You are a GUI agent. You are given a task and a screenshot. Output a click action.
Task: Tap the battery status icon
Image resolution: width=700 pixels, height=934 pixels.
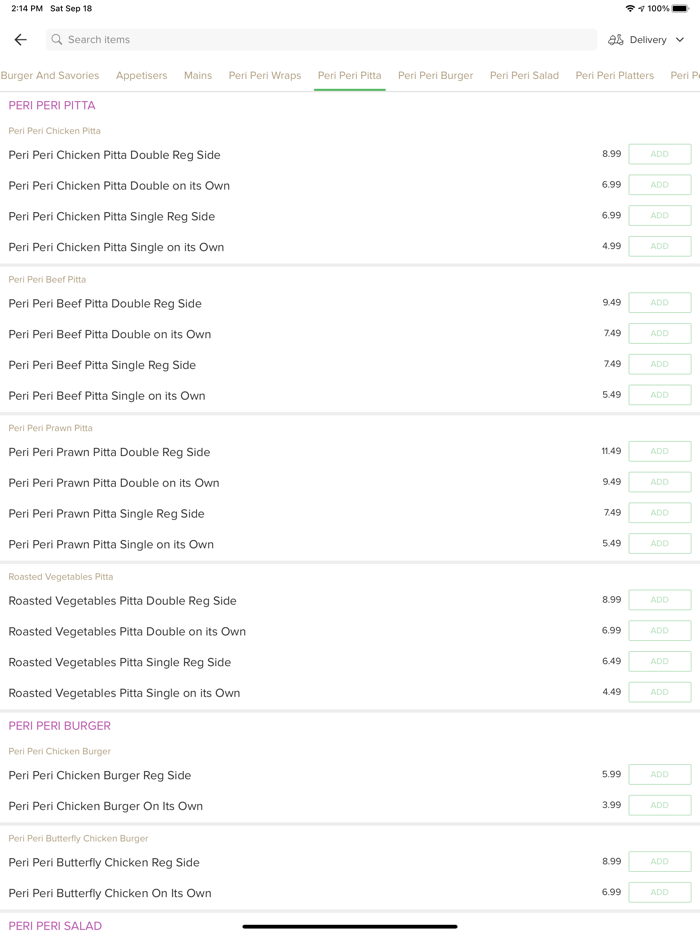[x=680, y=8]
